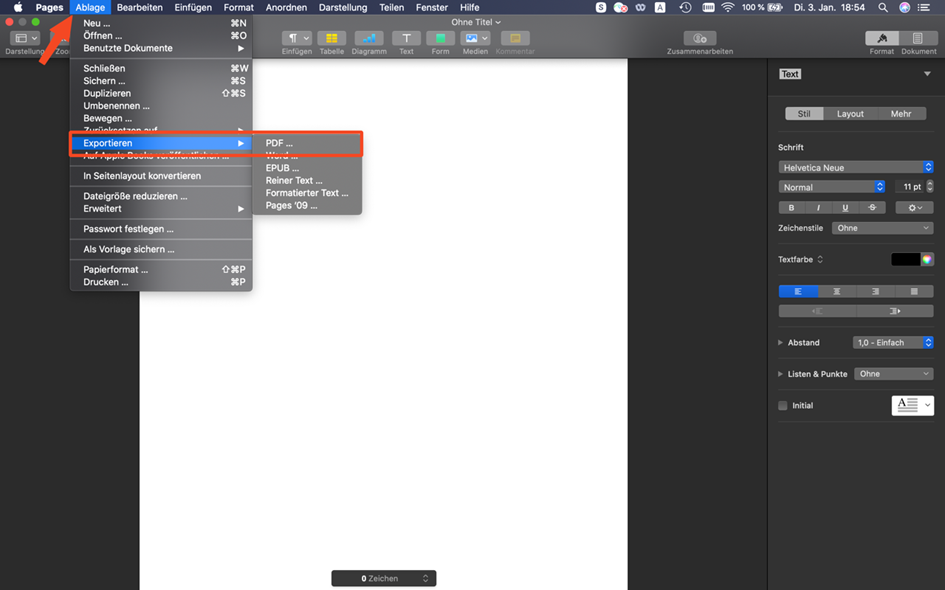Click the Darstellung view icon in toolbar
This screenshot has height=590, width=945.
tap(25, 38)
